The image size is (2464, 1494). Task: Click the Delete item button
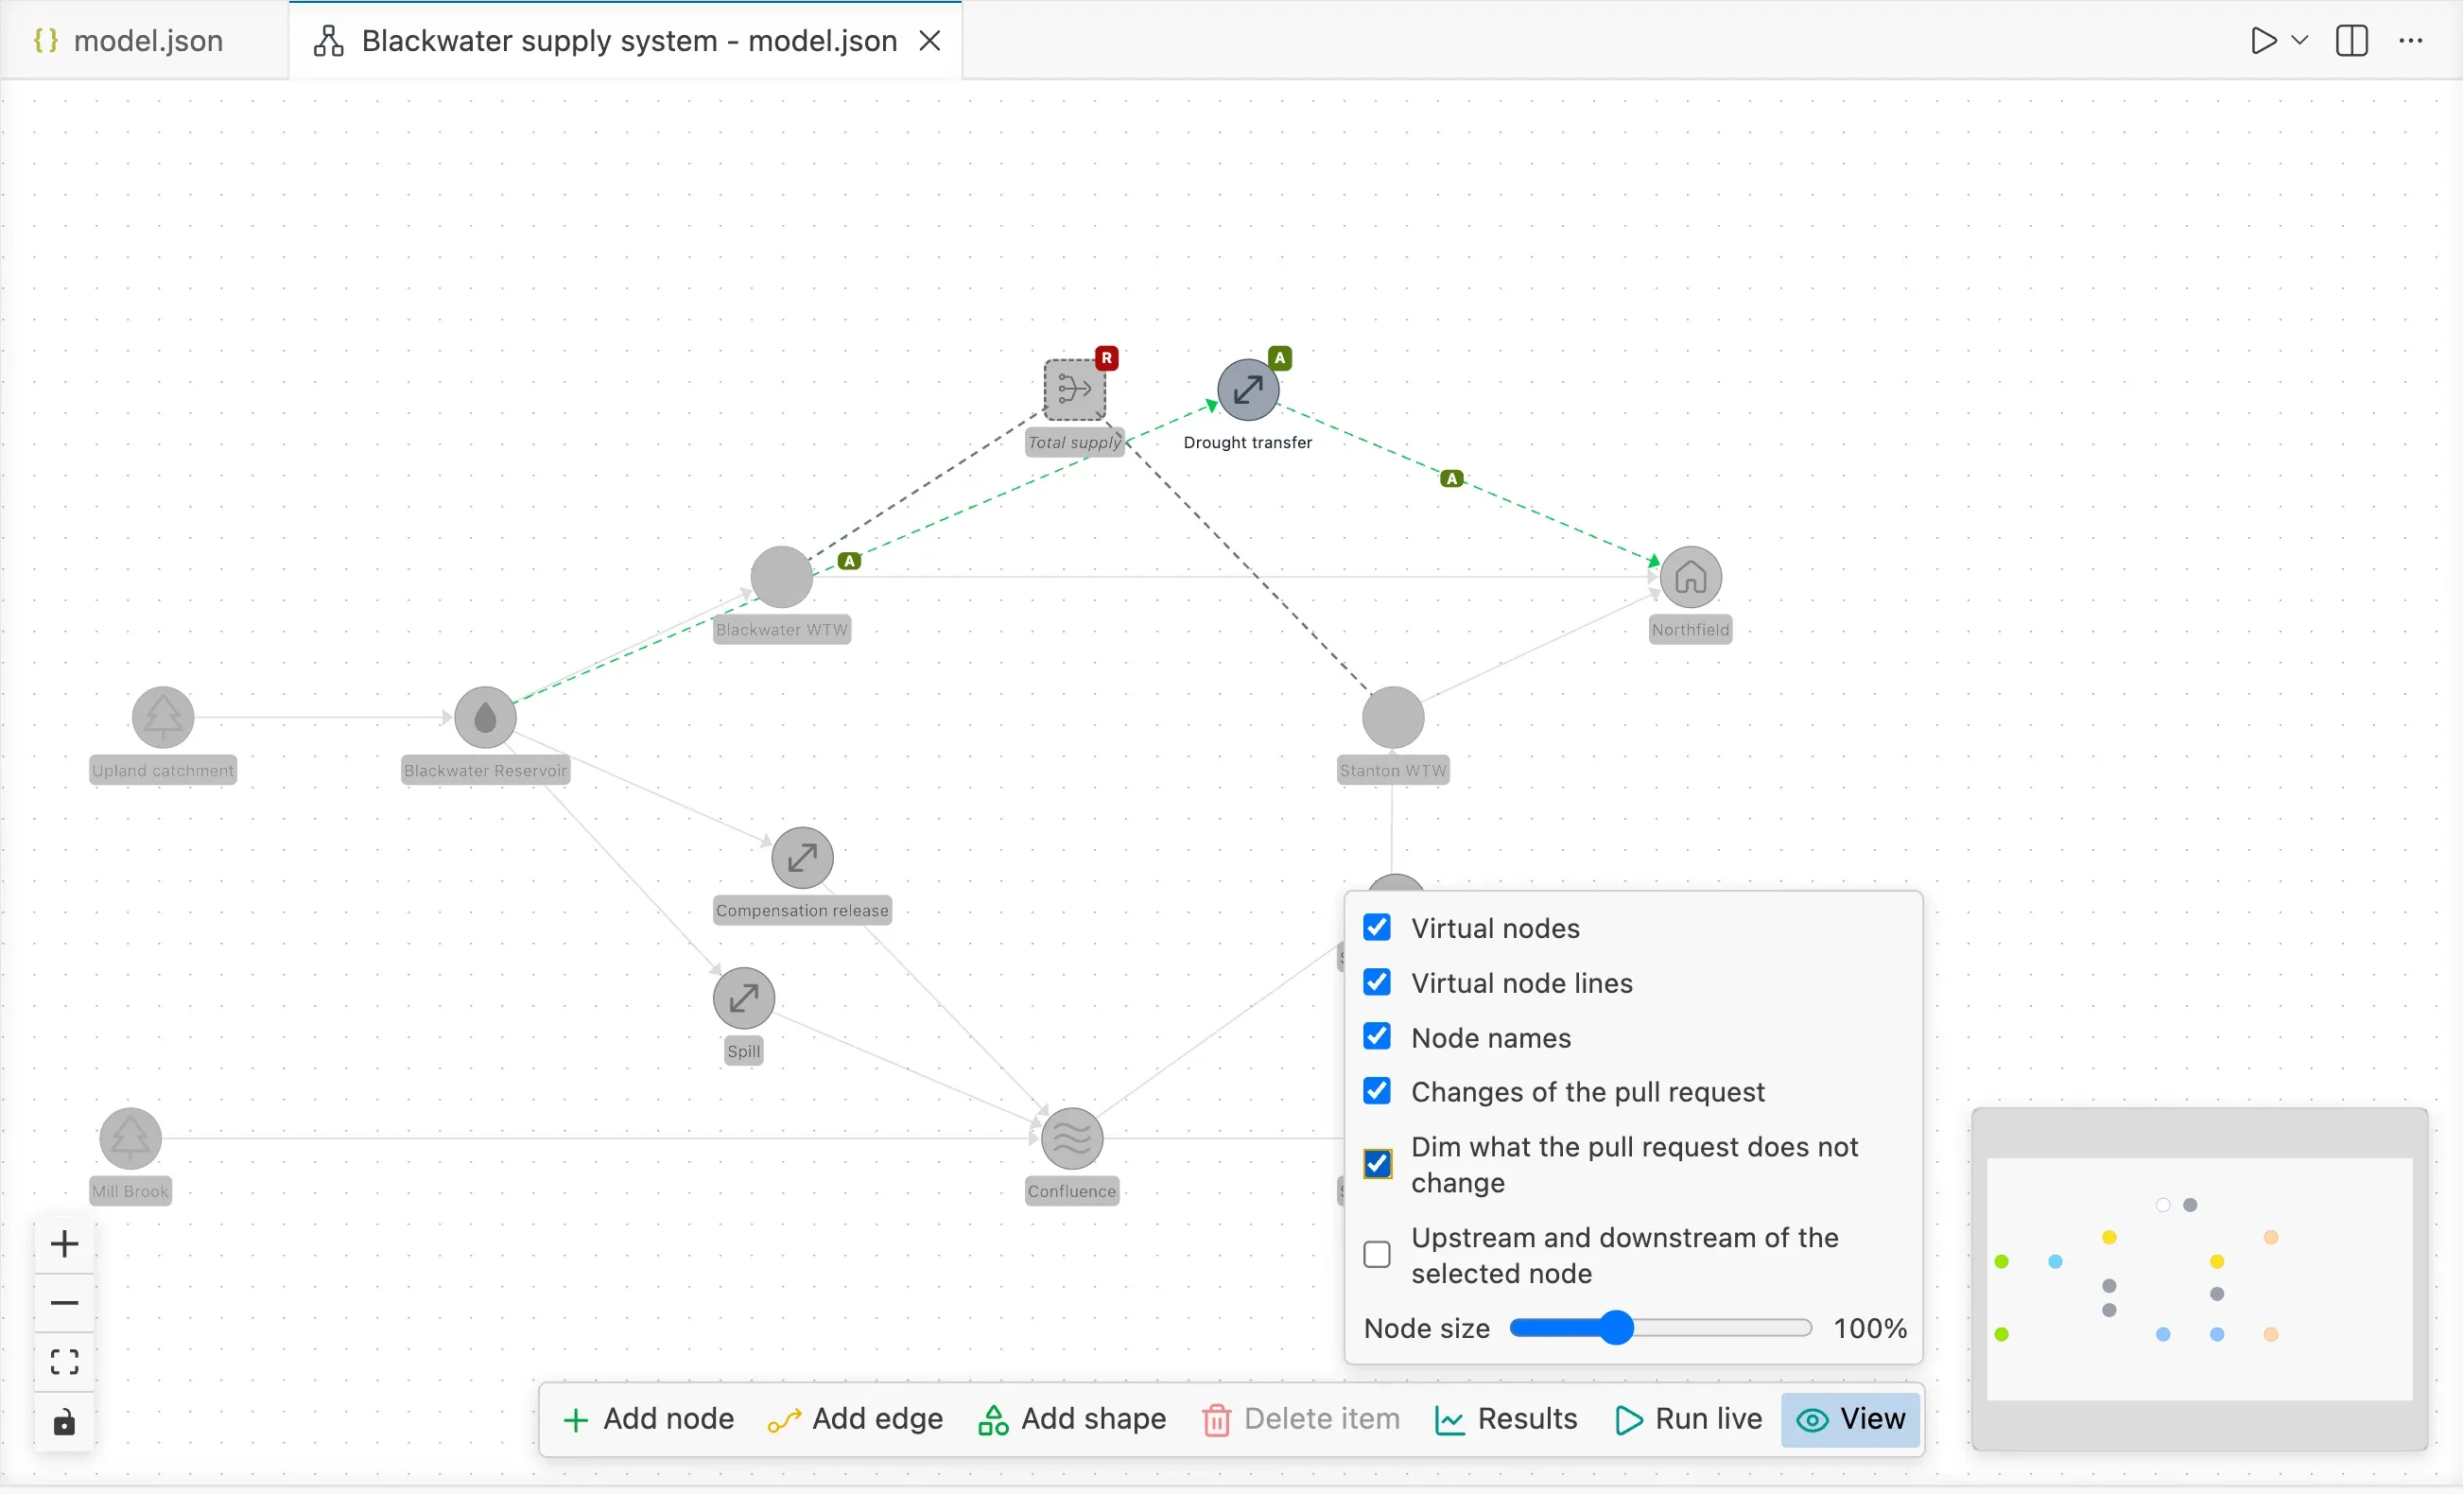tap(1301, 1420)
